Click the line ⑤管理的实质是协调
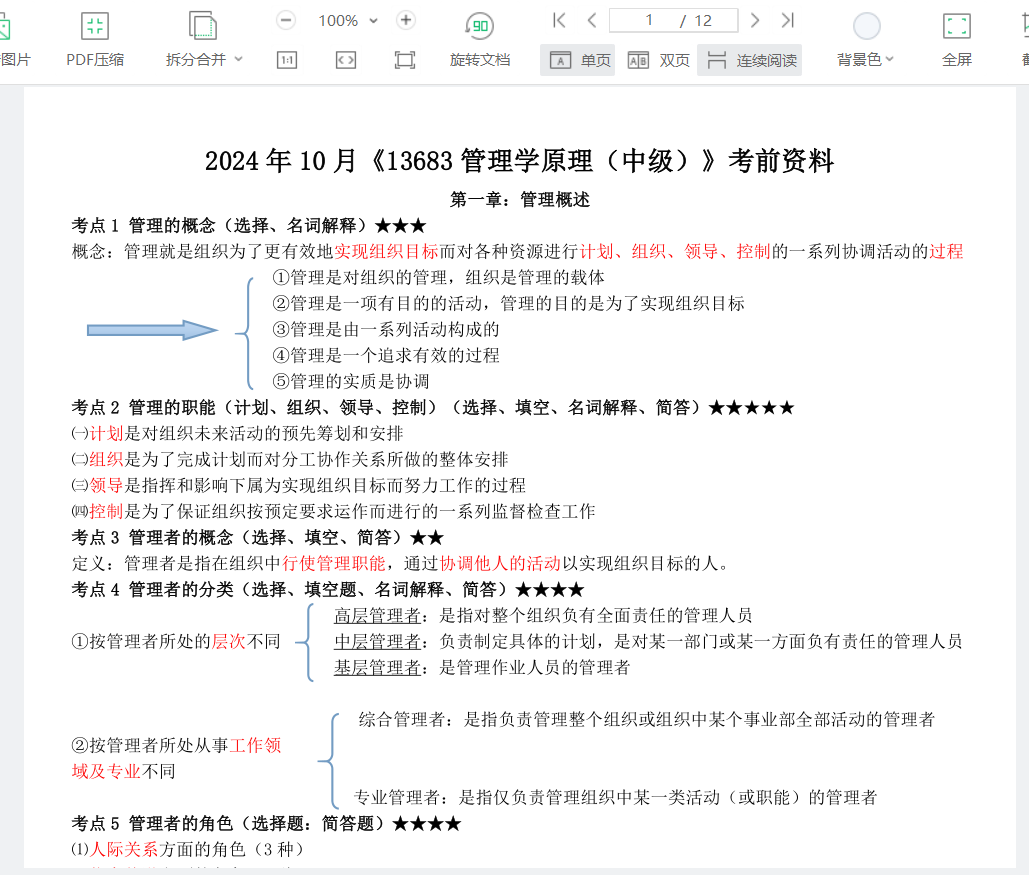This screenshot has width=1029, height=875. (x=351, y=381)
